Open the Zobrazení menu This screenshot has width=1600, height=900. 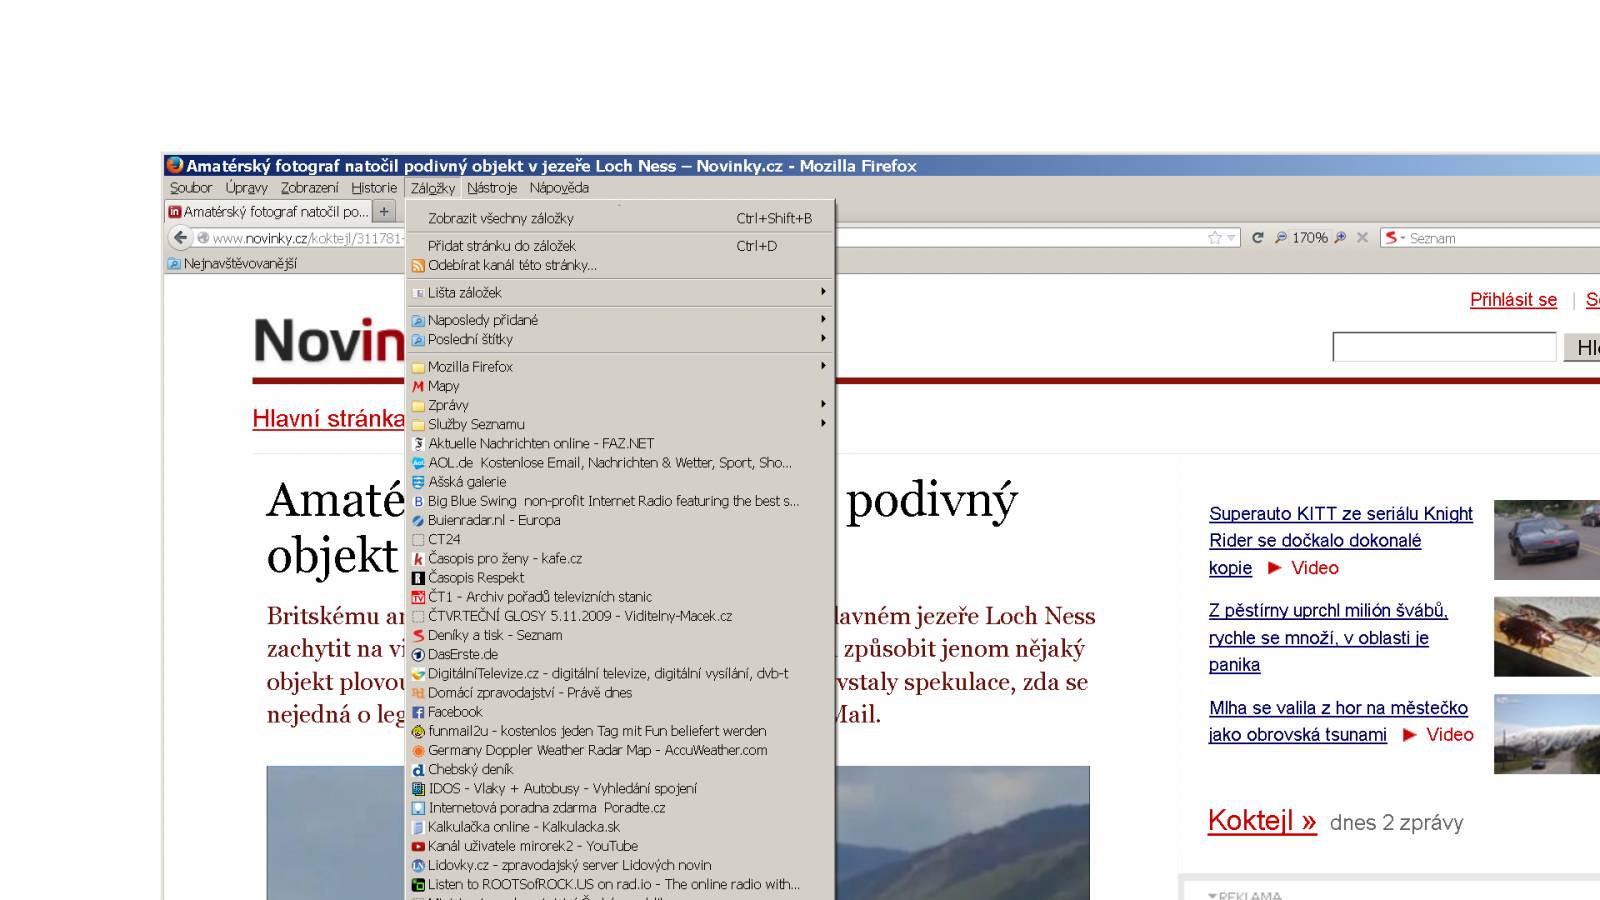pyautogui.click(x=309, y=188)
